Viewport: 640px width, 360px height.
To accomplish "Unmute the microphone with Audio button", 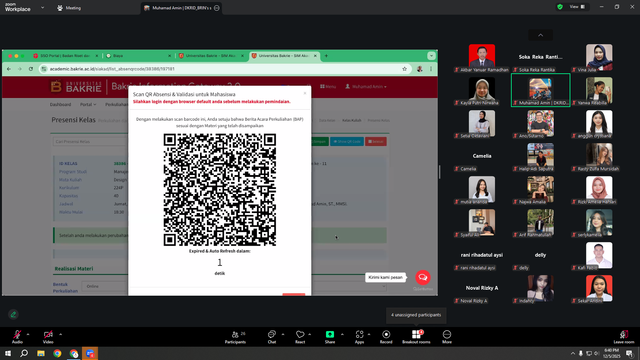I will point(17,336).
